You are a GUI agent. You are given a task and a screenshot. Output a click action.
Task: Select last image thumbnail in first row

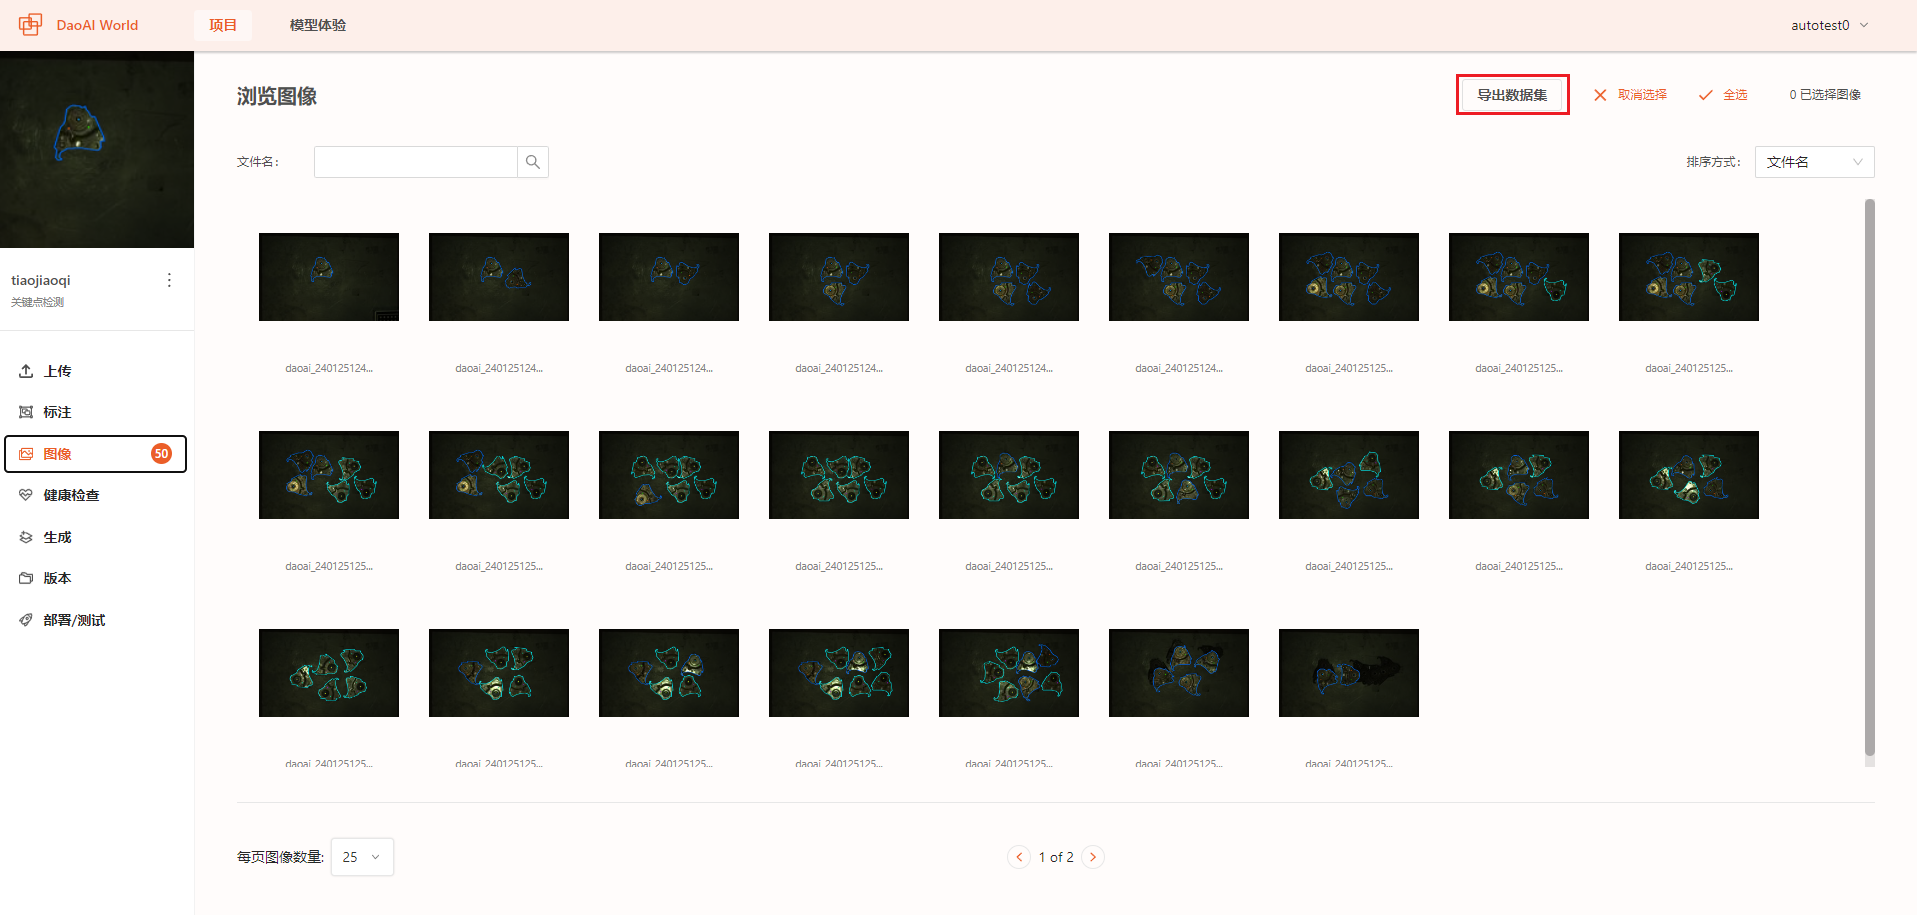click(x=1689, y=277)
